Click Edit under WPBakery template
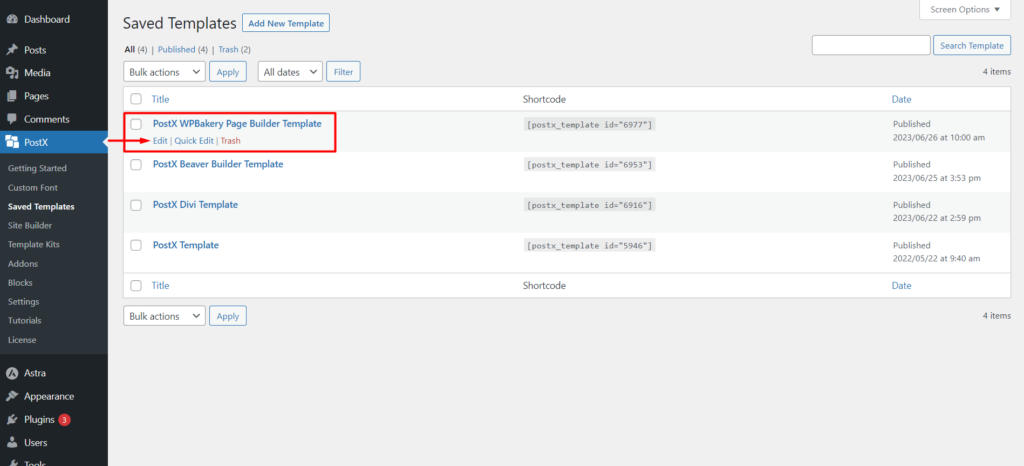 tap(160, 140)
